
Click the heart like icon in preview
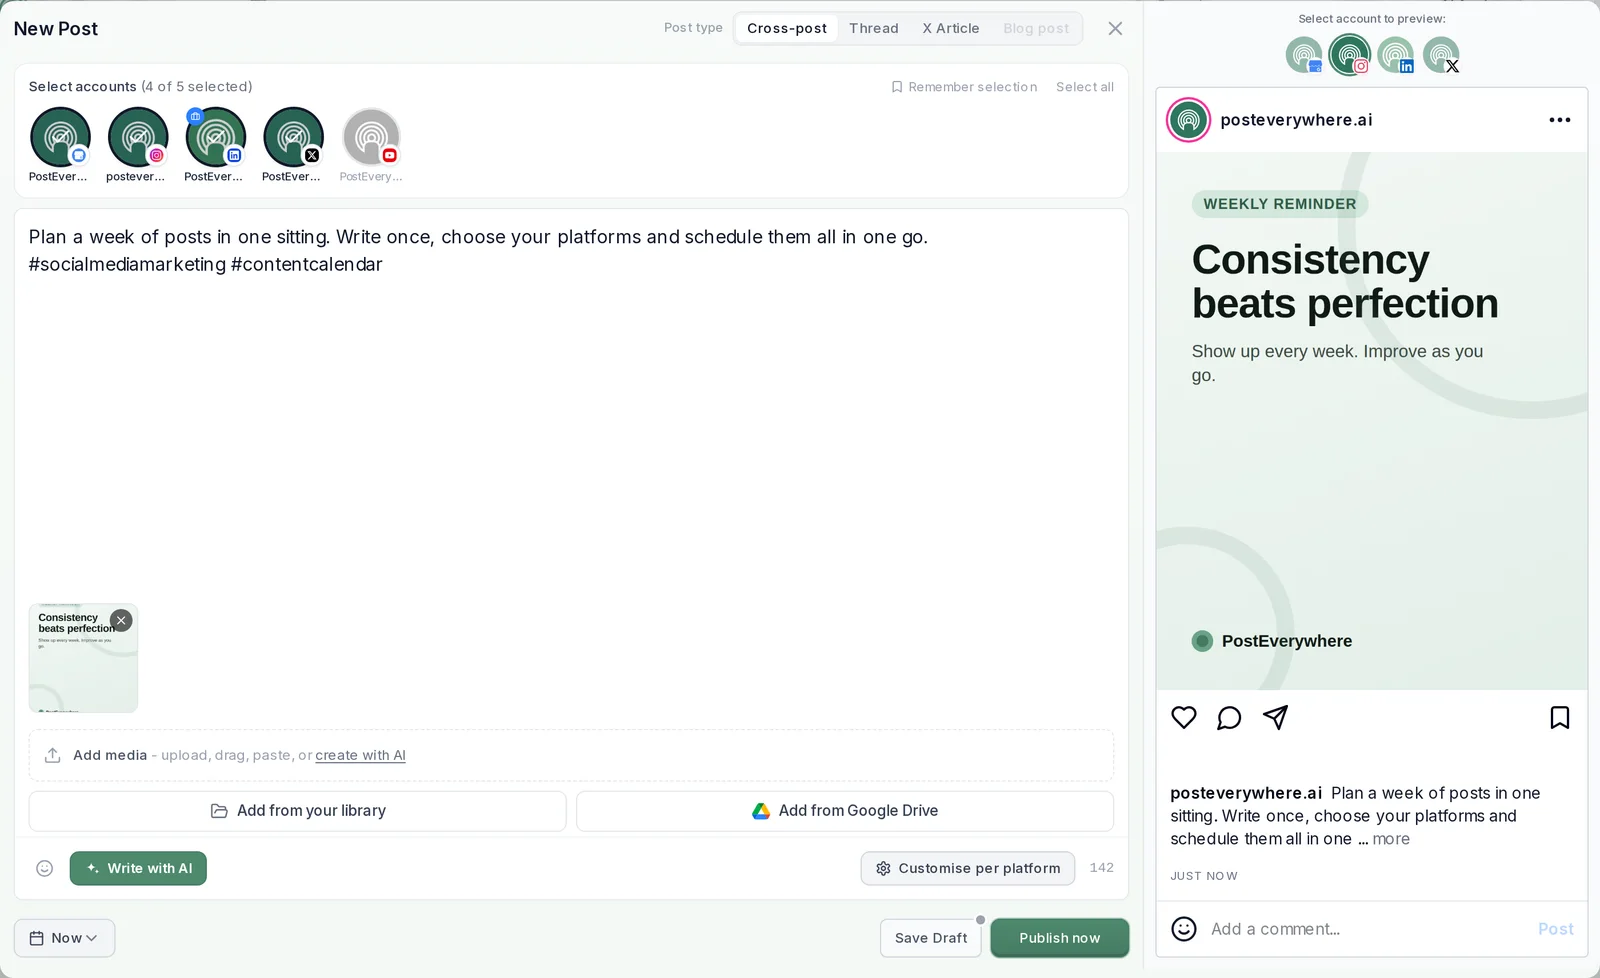point(1184,717)
